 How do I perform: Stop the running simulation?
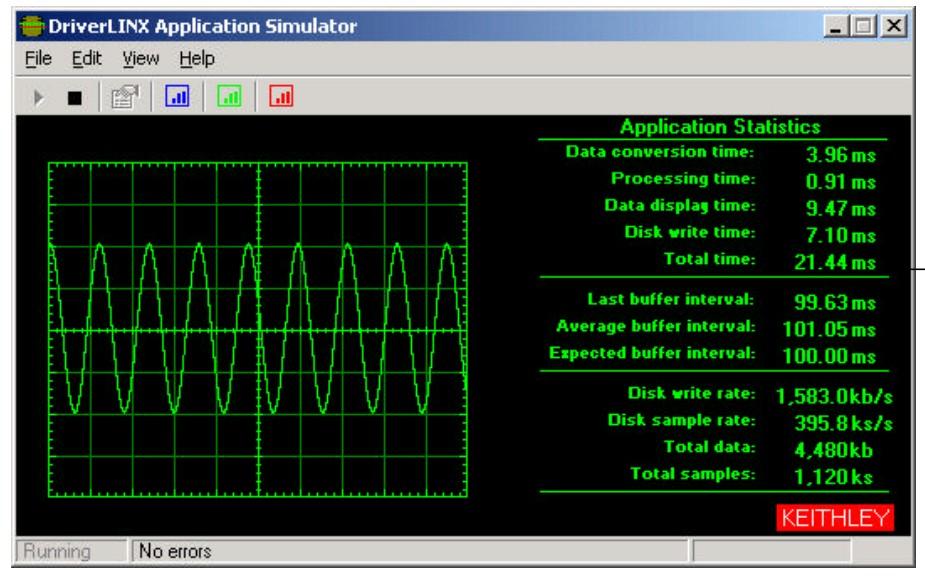(x=74, y=97)
